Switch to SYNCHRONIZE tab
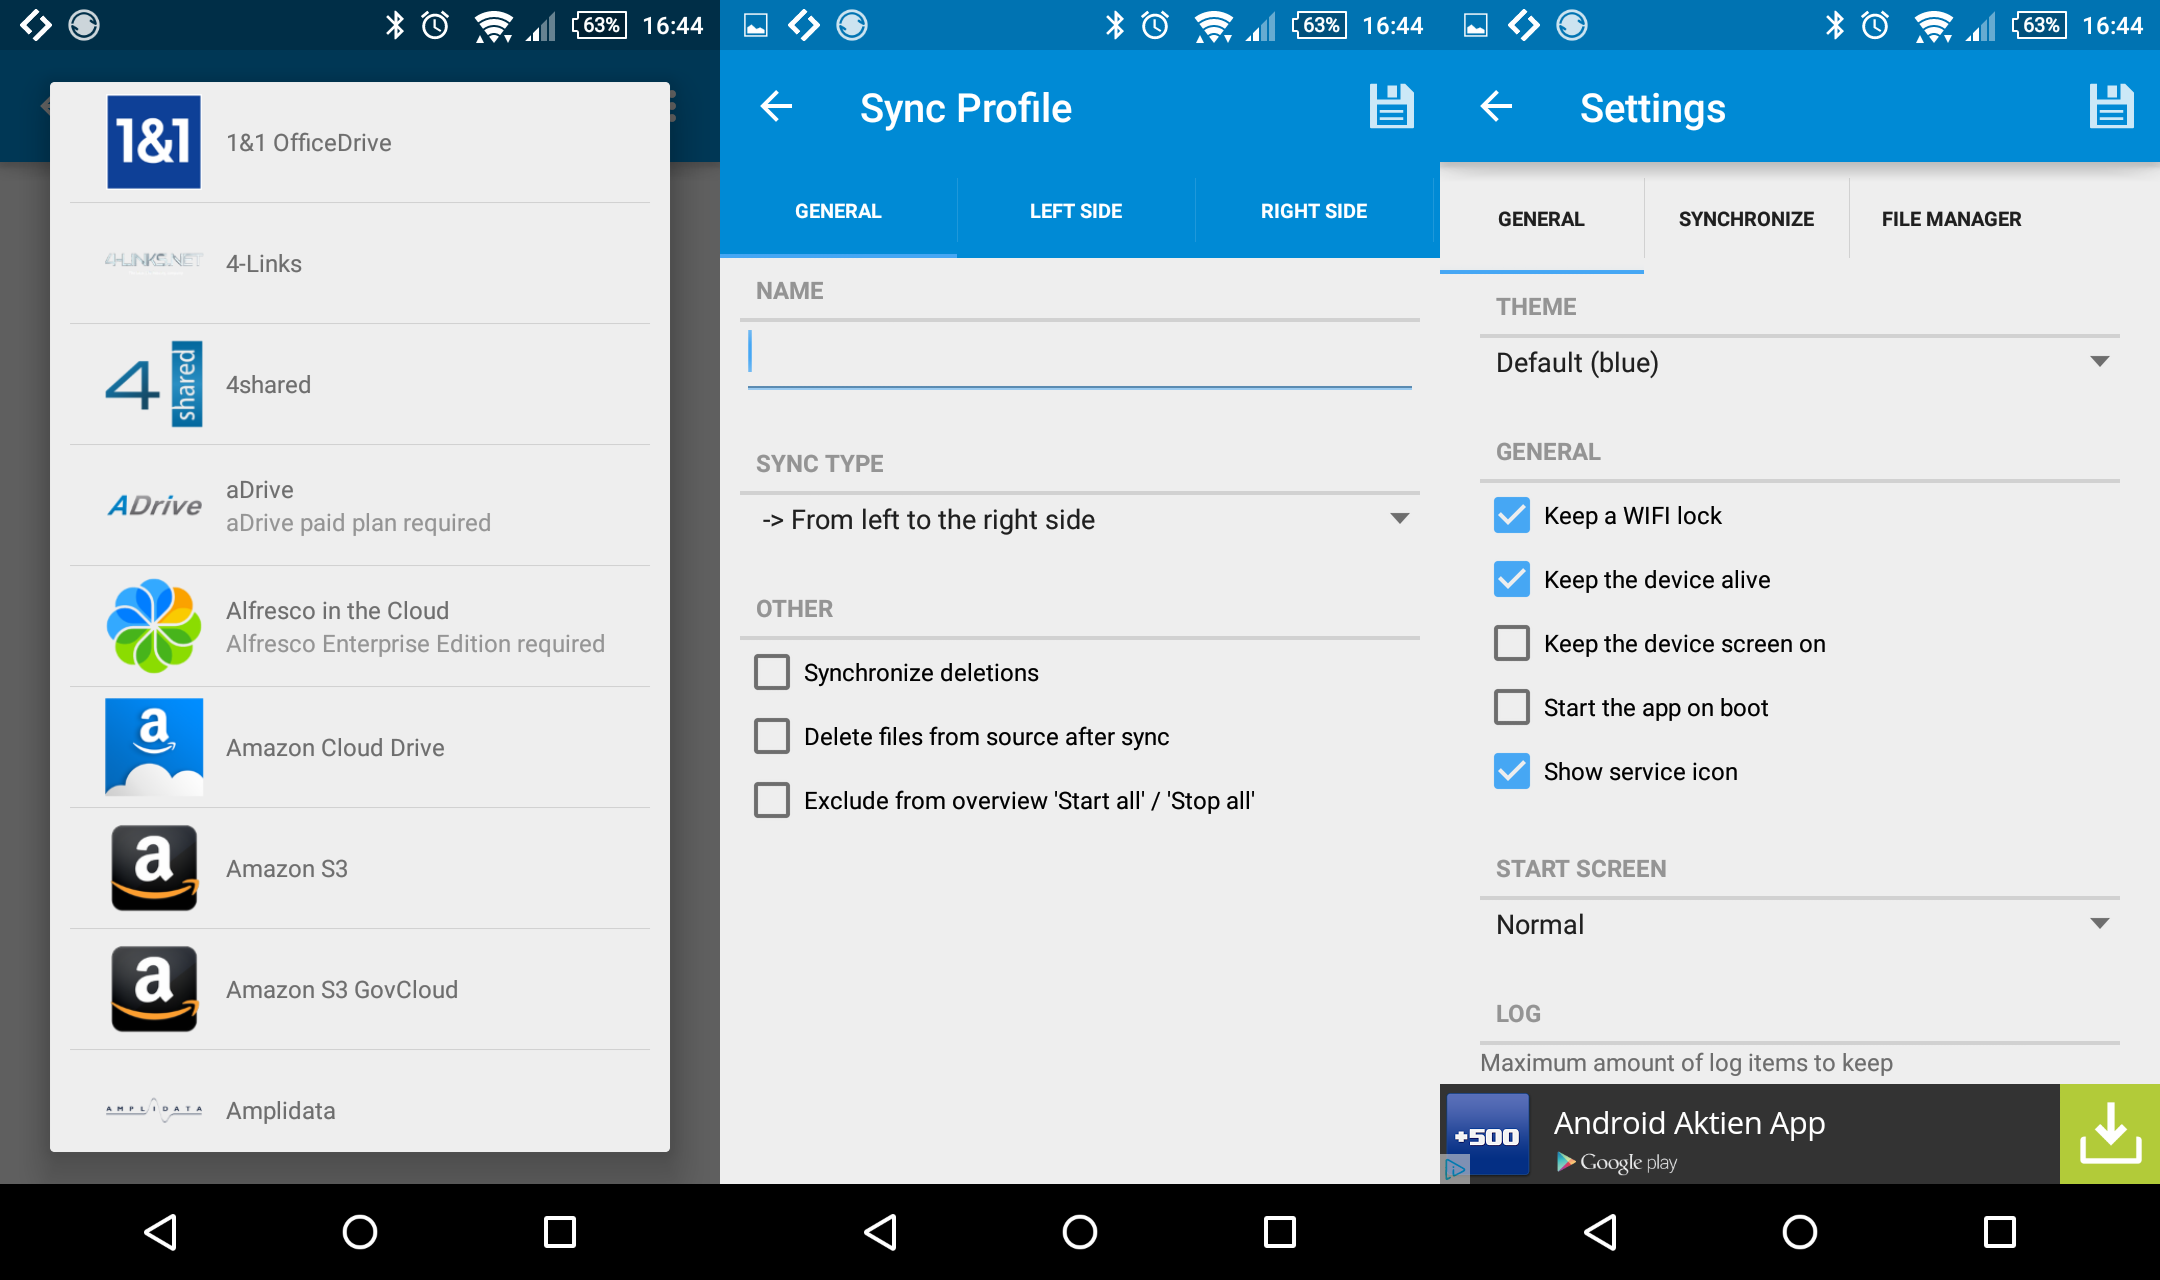This screenshot has height=1280, width=2160. (1746, 219)
